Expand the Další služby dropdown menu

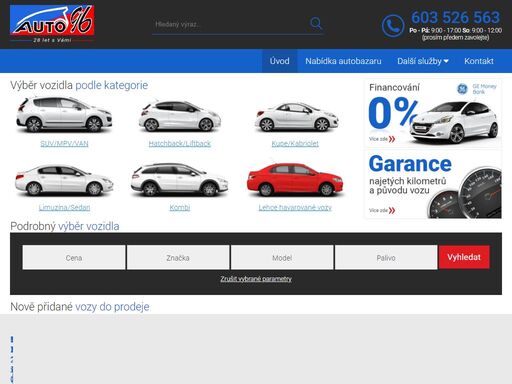[x=423, y=61]
